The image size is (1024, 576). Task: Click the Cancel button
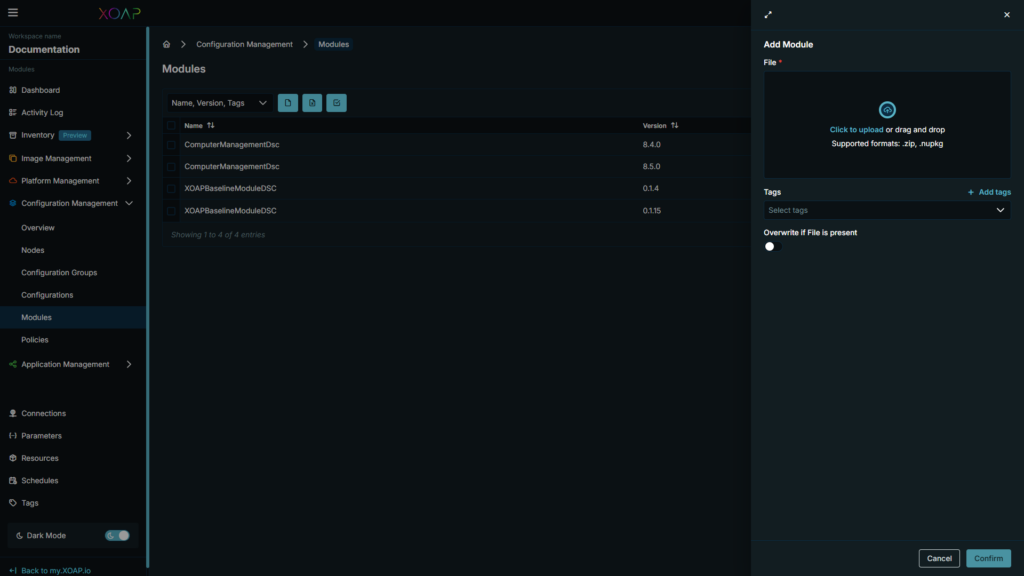point(939,558)
